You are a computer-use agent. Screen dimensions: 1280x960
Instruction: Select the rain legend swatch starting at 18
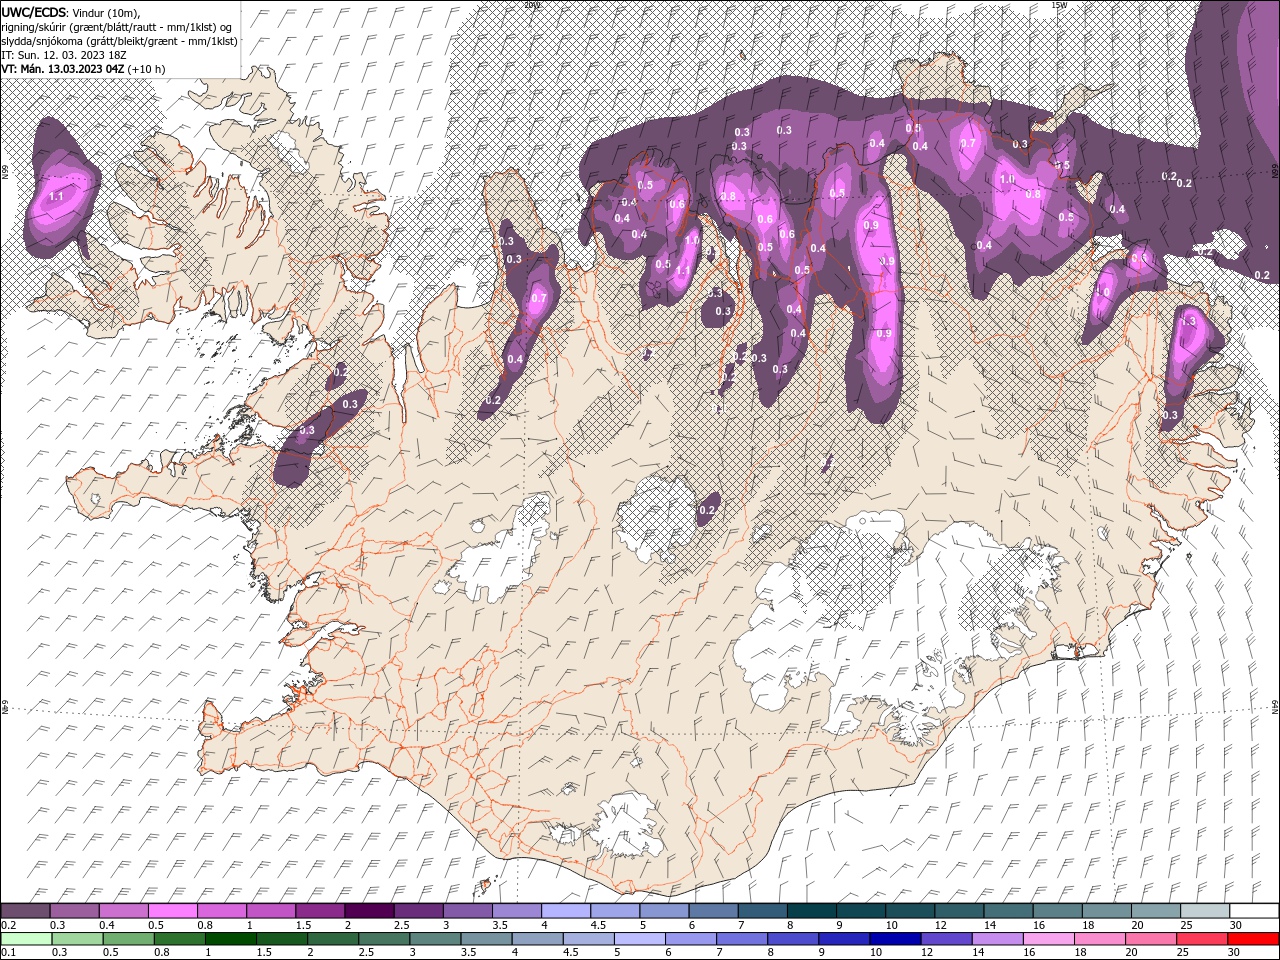click(x=1099, y=939)
